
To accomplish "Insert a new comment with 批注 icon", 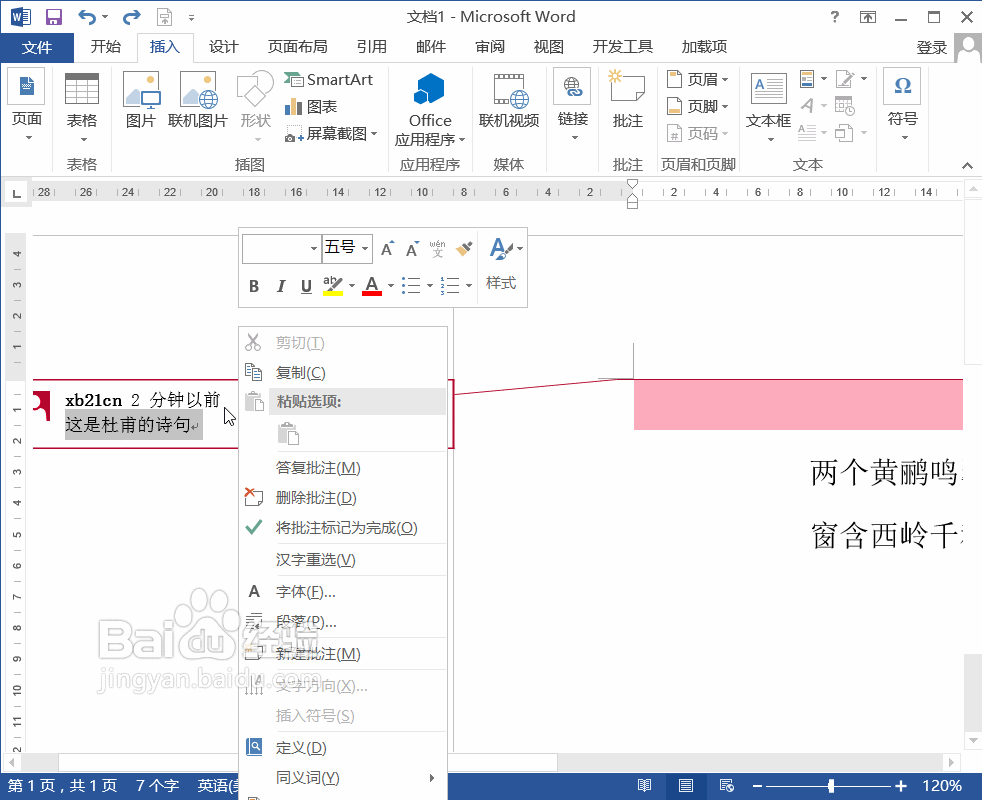I will point(626,100).
